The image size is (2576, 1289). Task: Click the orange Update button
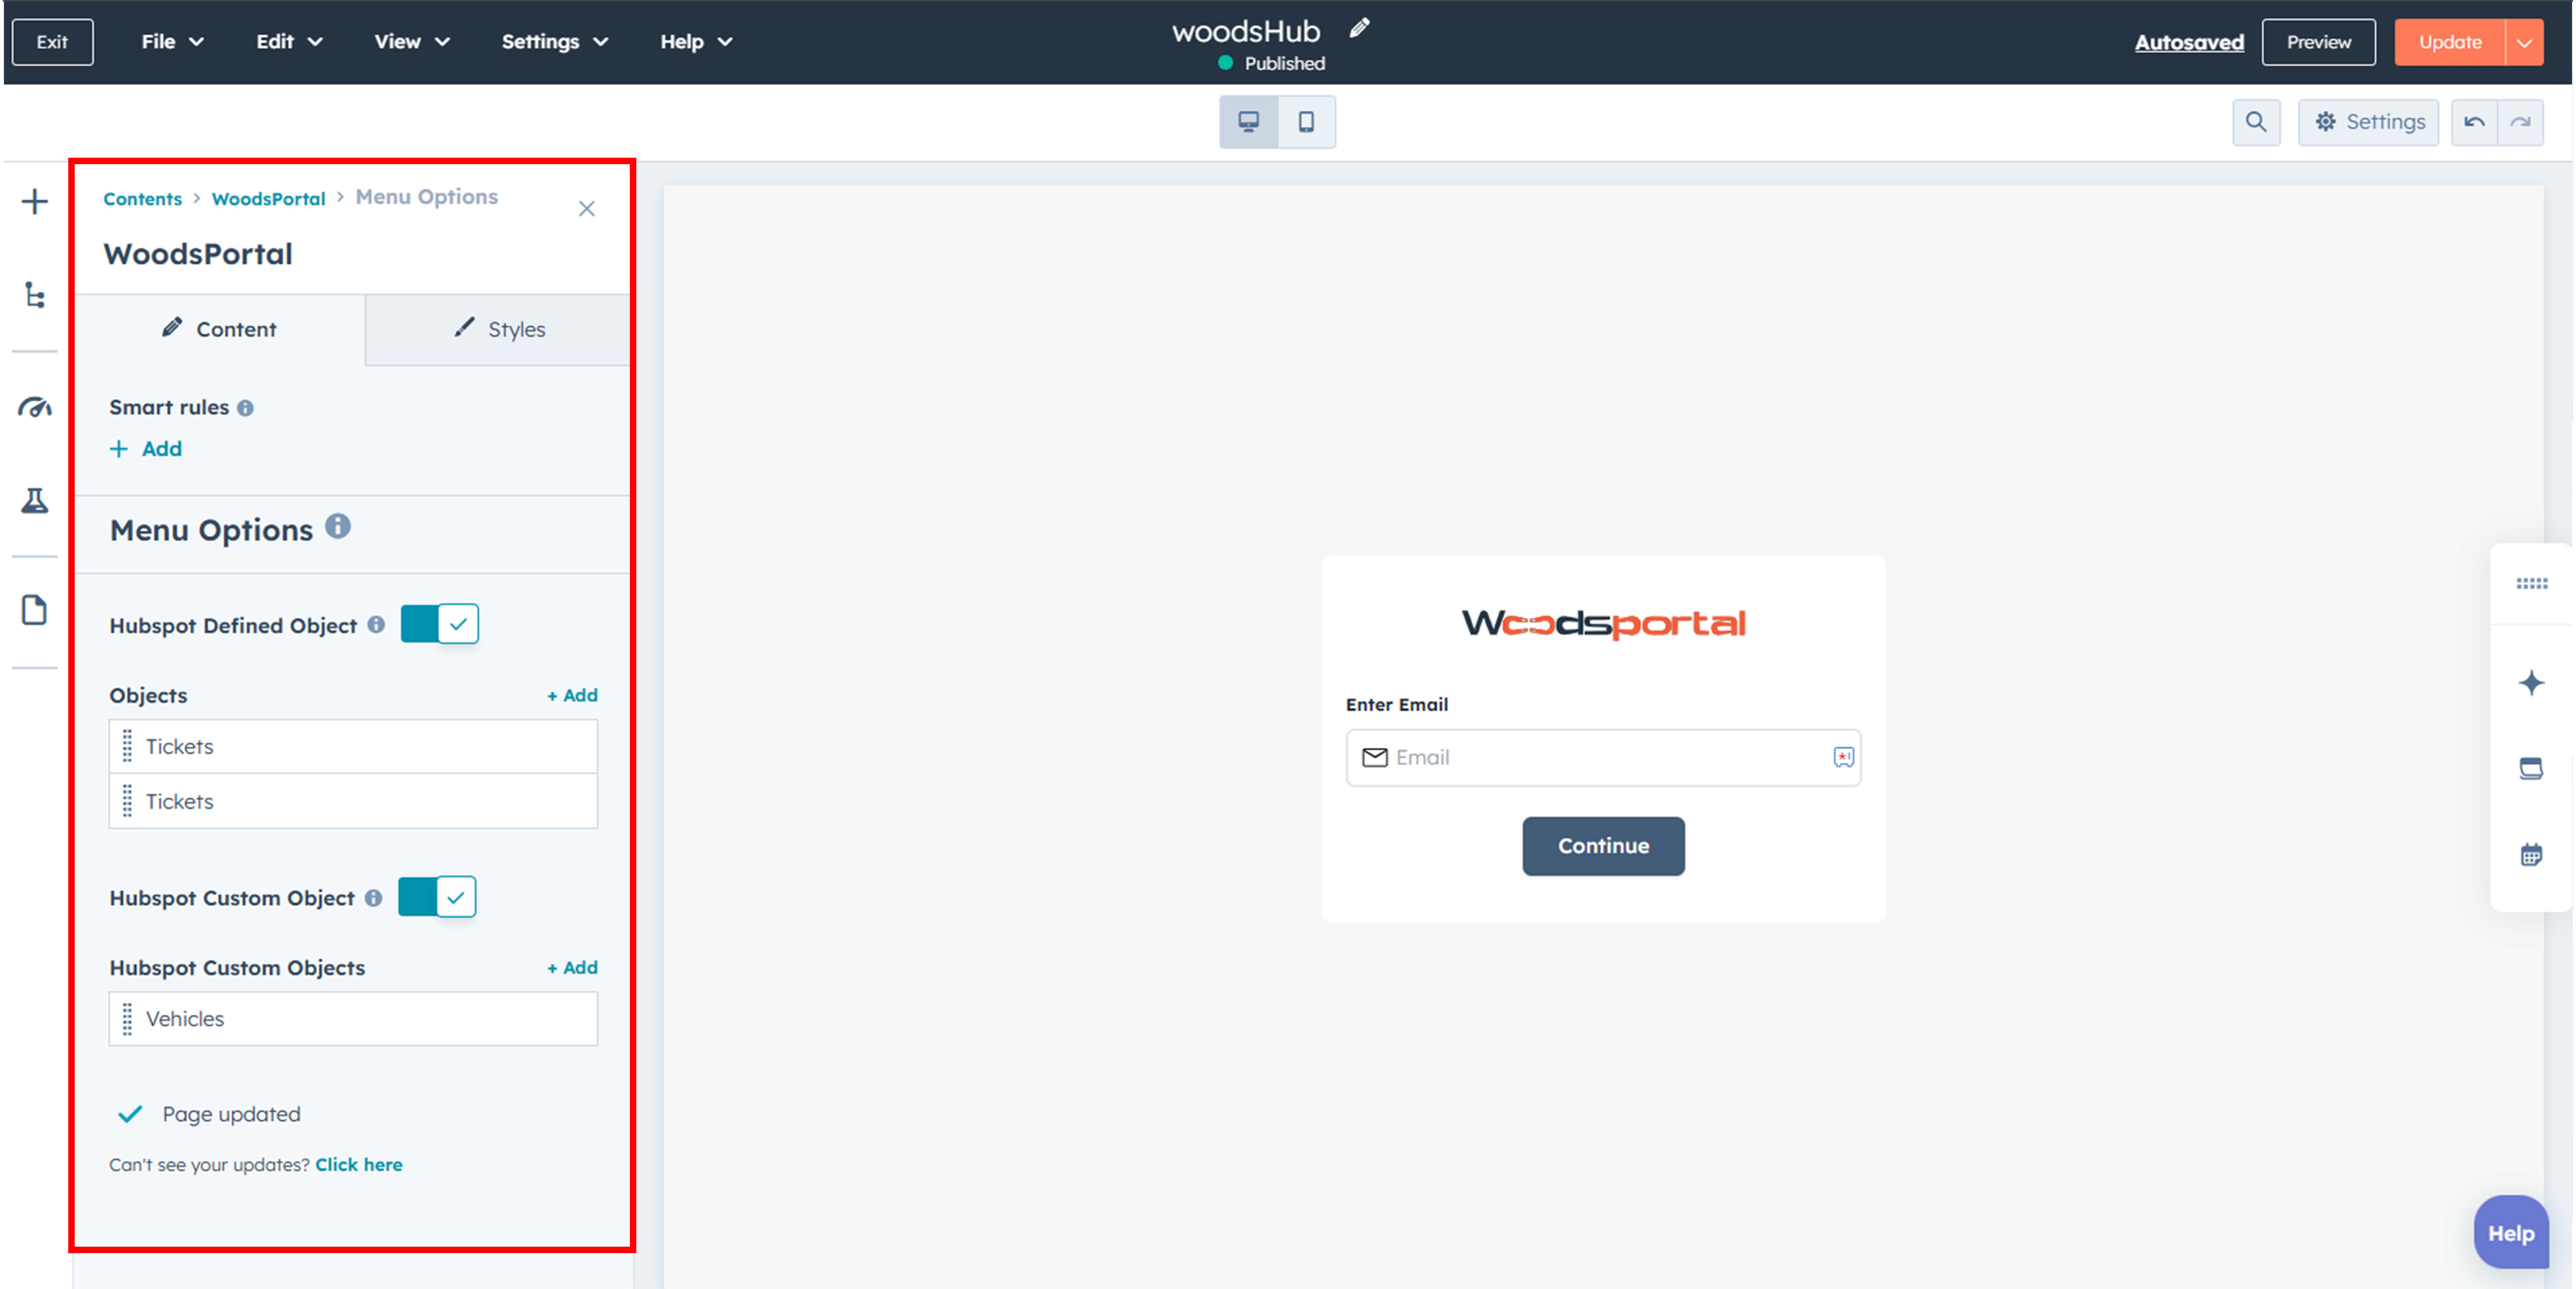tap(2450, 42)
